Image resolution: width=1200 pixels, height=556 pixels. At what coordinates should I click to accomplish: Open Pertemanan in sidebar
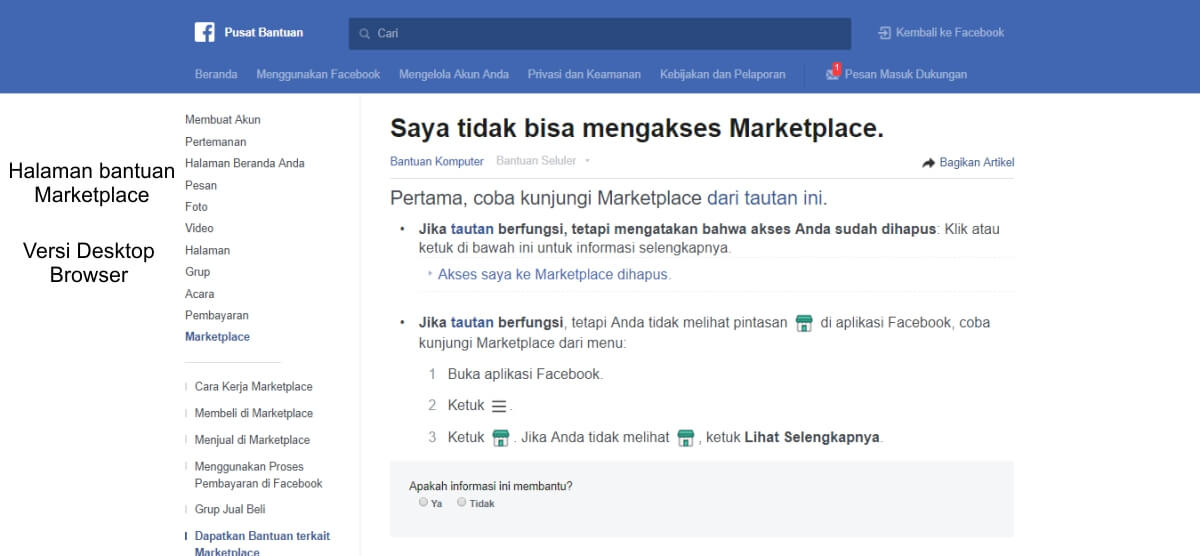pos(215,142)
